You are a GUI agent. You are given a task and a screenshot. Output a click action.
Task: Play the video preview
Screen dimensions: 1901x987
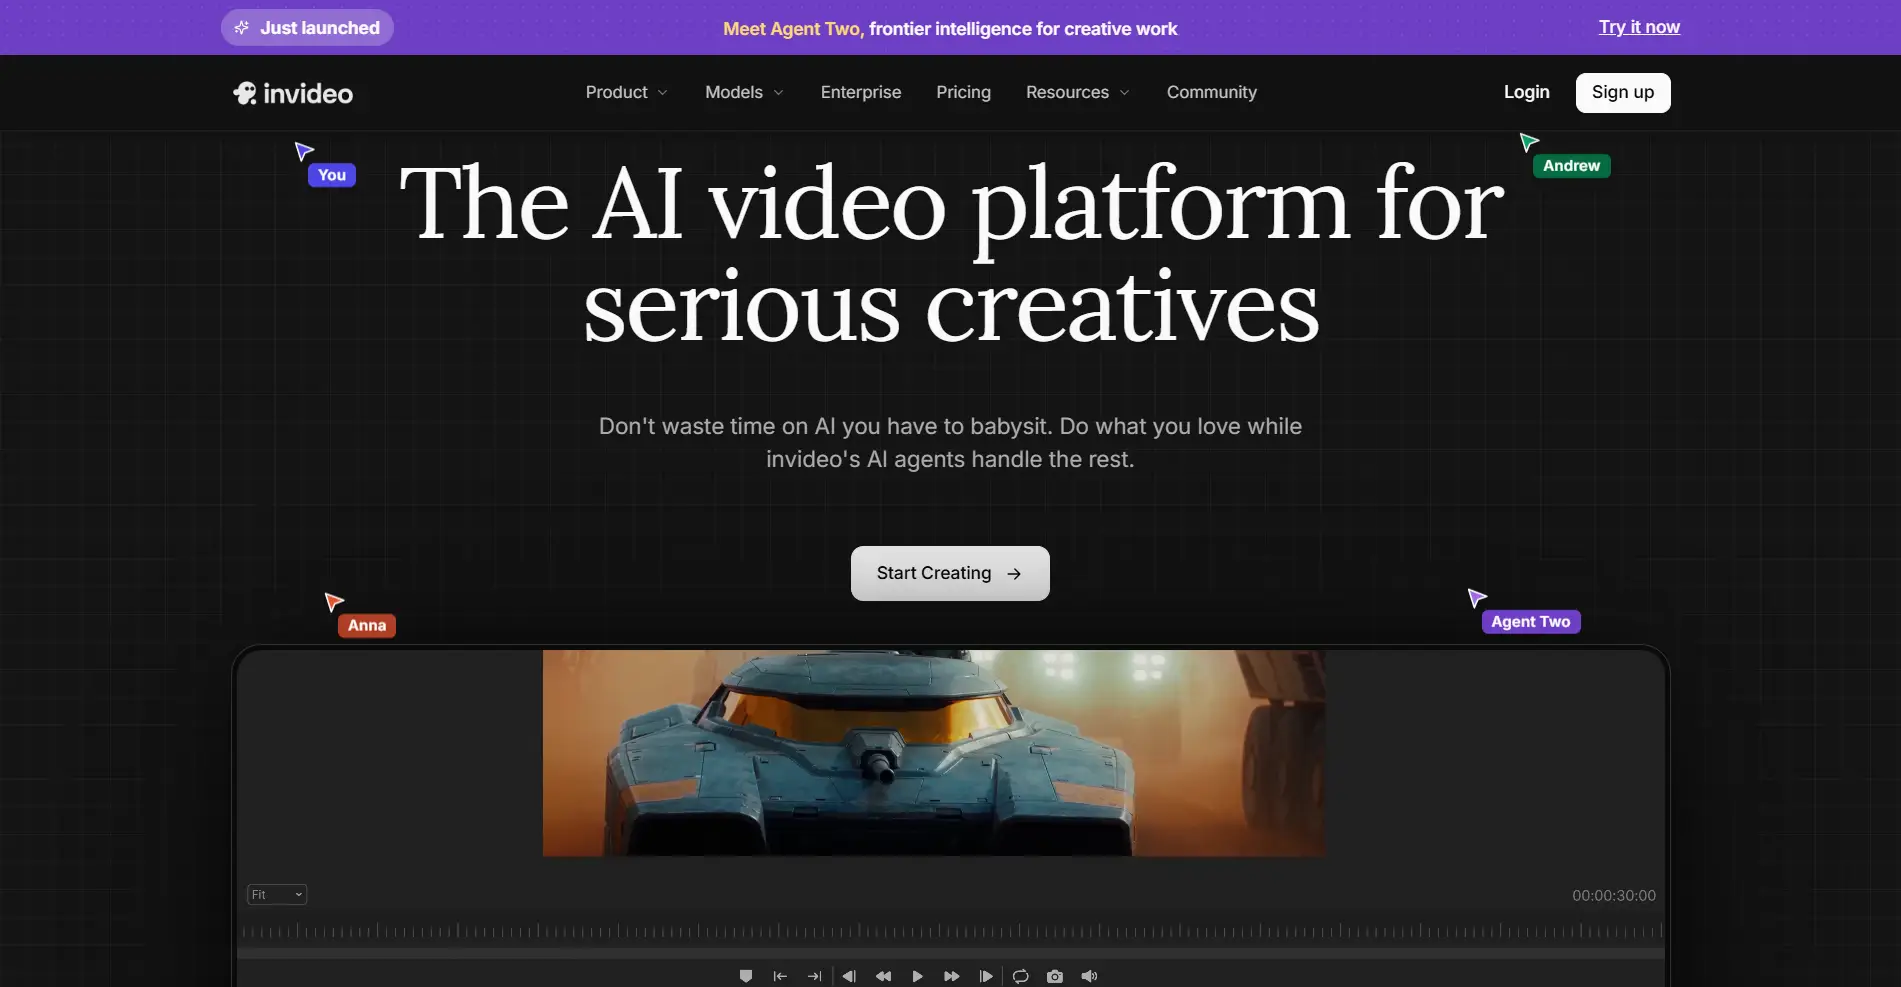[x=917, y=976]
